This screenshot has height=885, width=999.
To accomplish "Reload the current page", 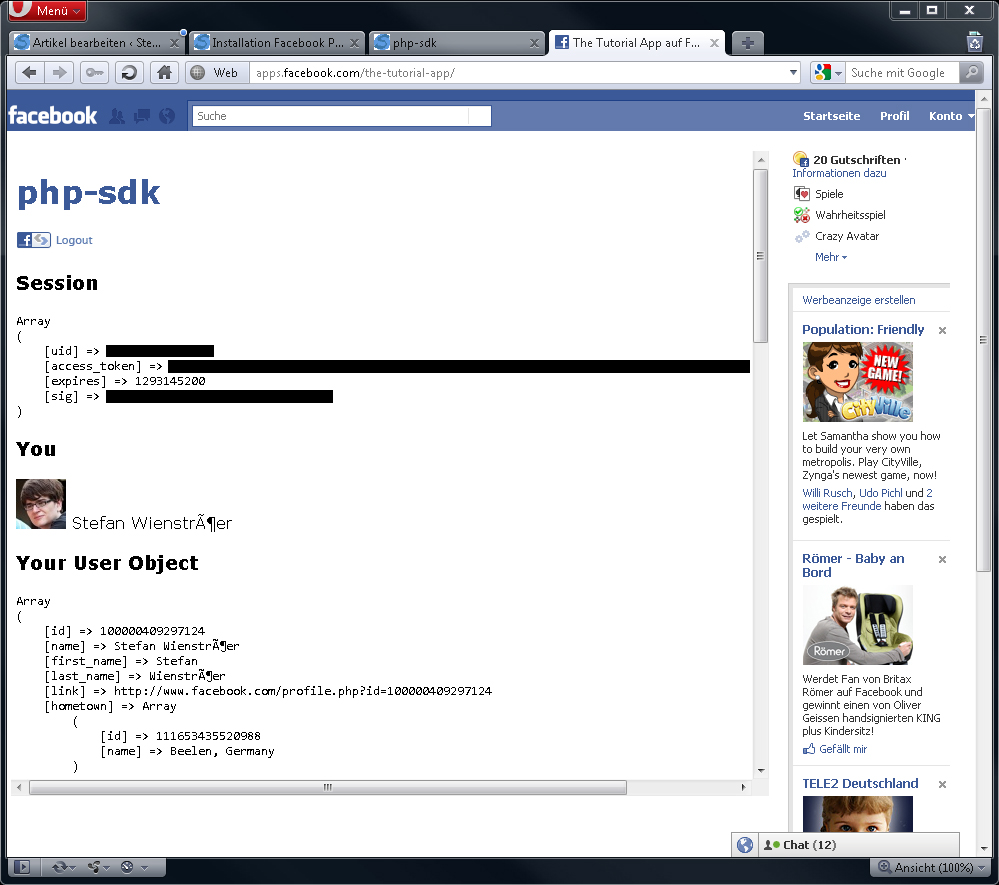I will pyautogui.click(x=129, y=73).
